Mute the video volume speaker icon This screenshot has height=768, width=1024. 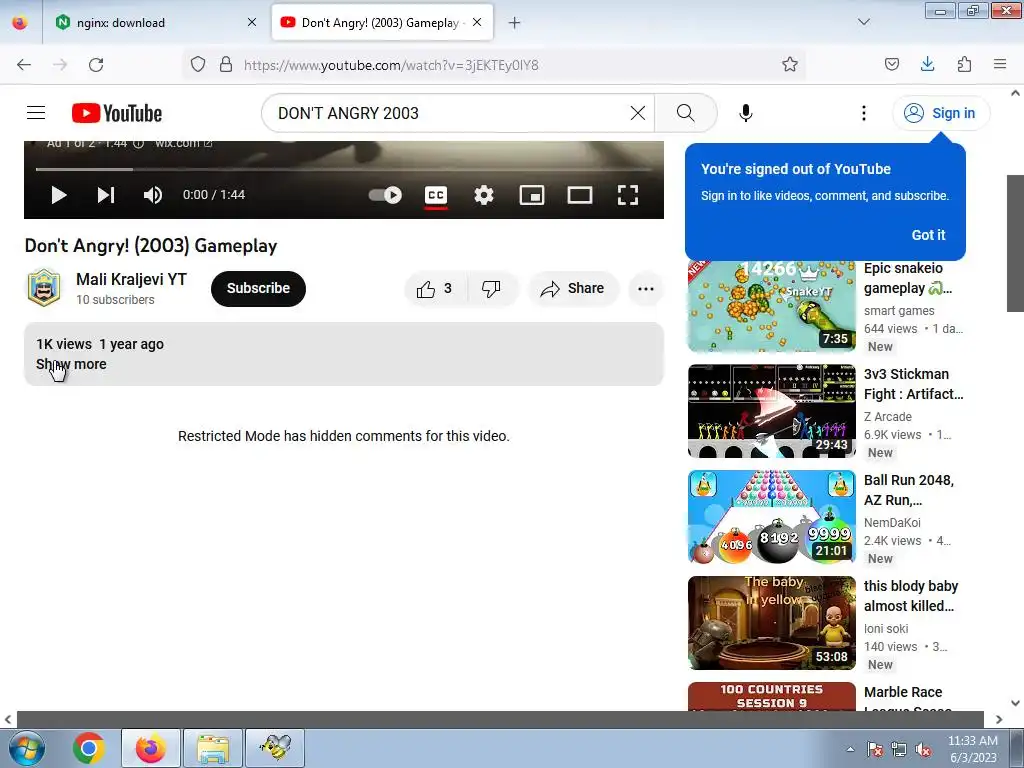tap(153, 195)
